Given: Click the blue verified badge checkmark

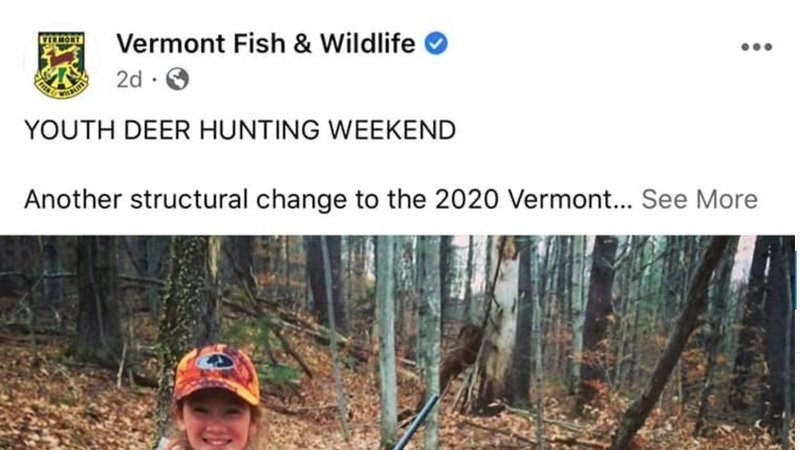Looking at the screenshot, I should click(x=436, y=44).
